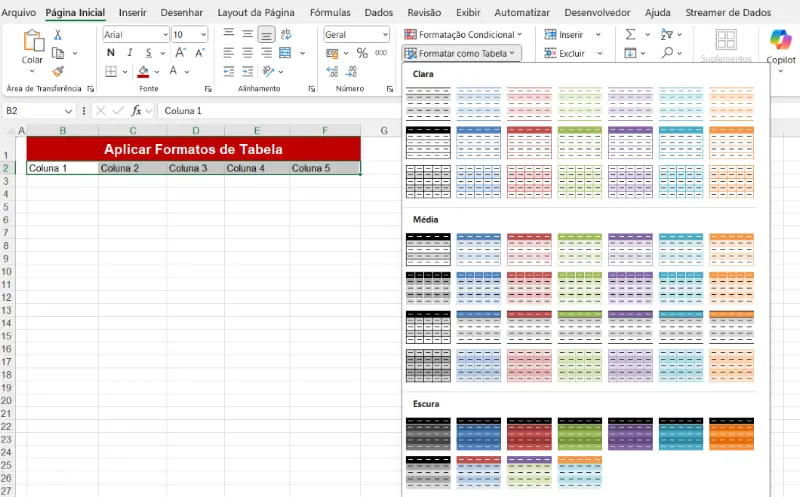The height and width of the screenshot is (497, 800).
Task: Select cell Coluna 3 in the sheet
Action: pyautogui.click(x=195, y=168)
